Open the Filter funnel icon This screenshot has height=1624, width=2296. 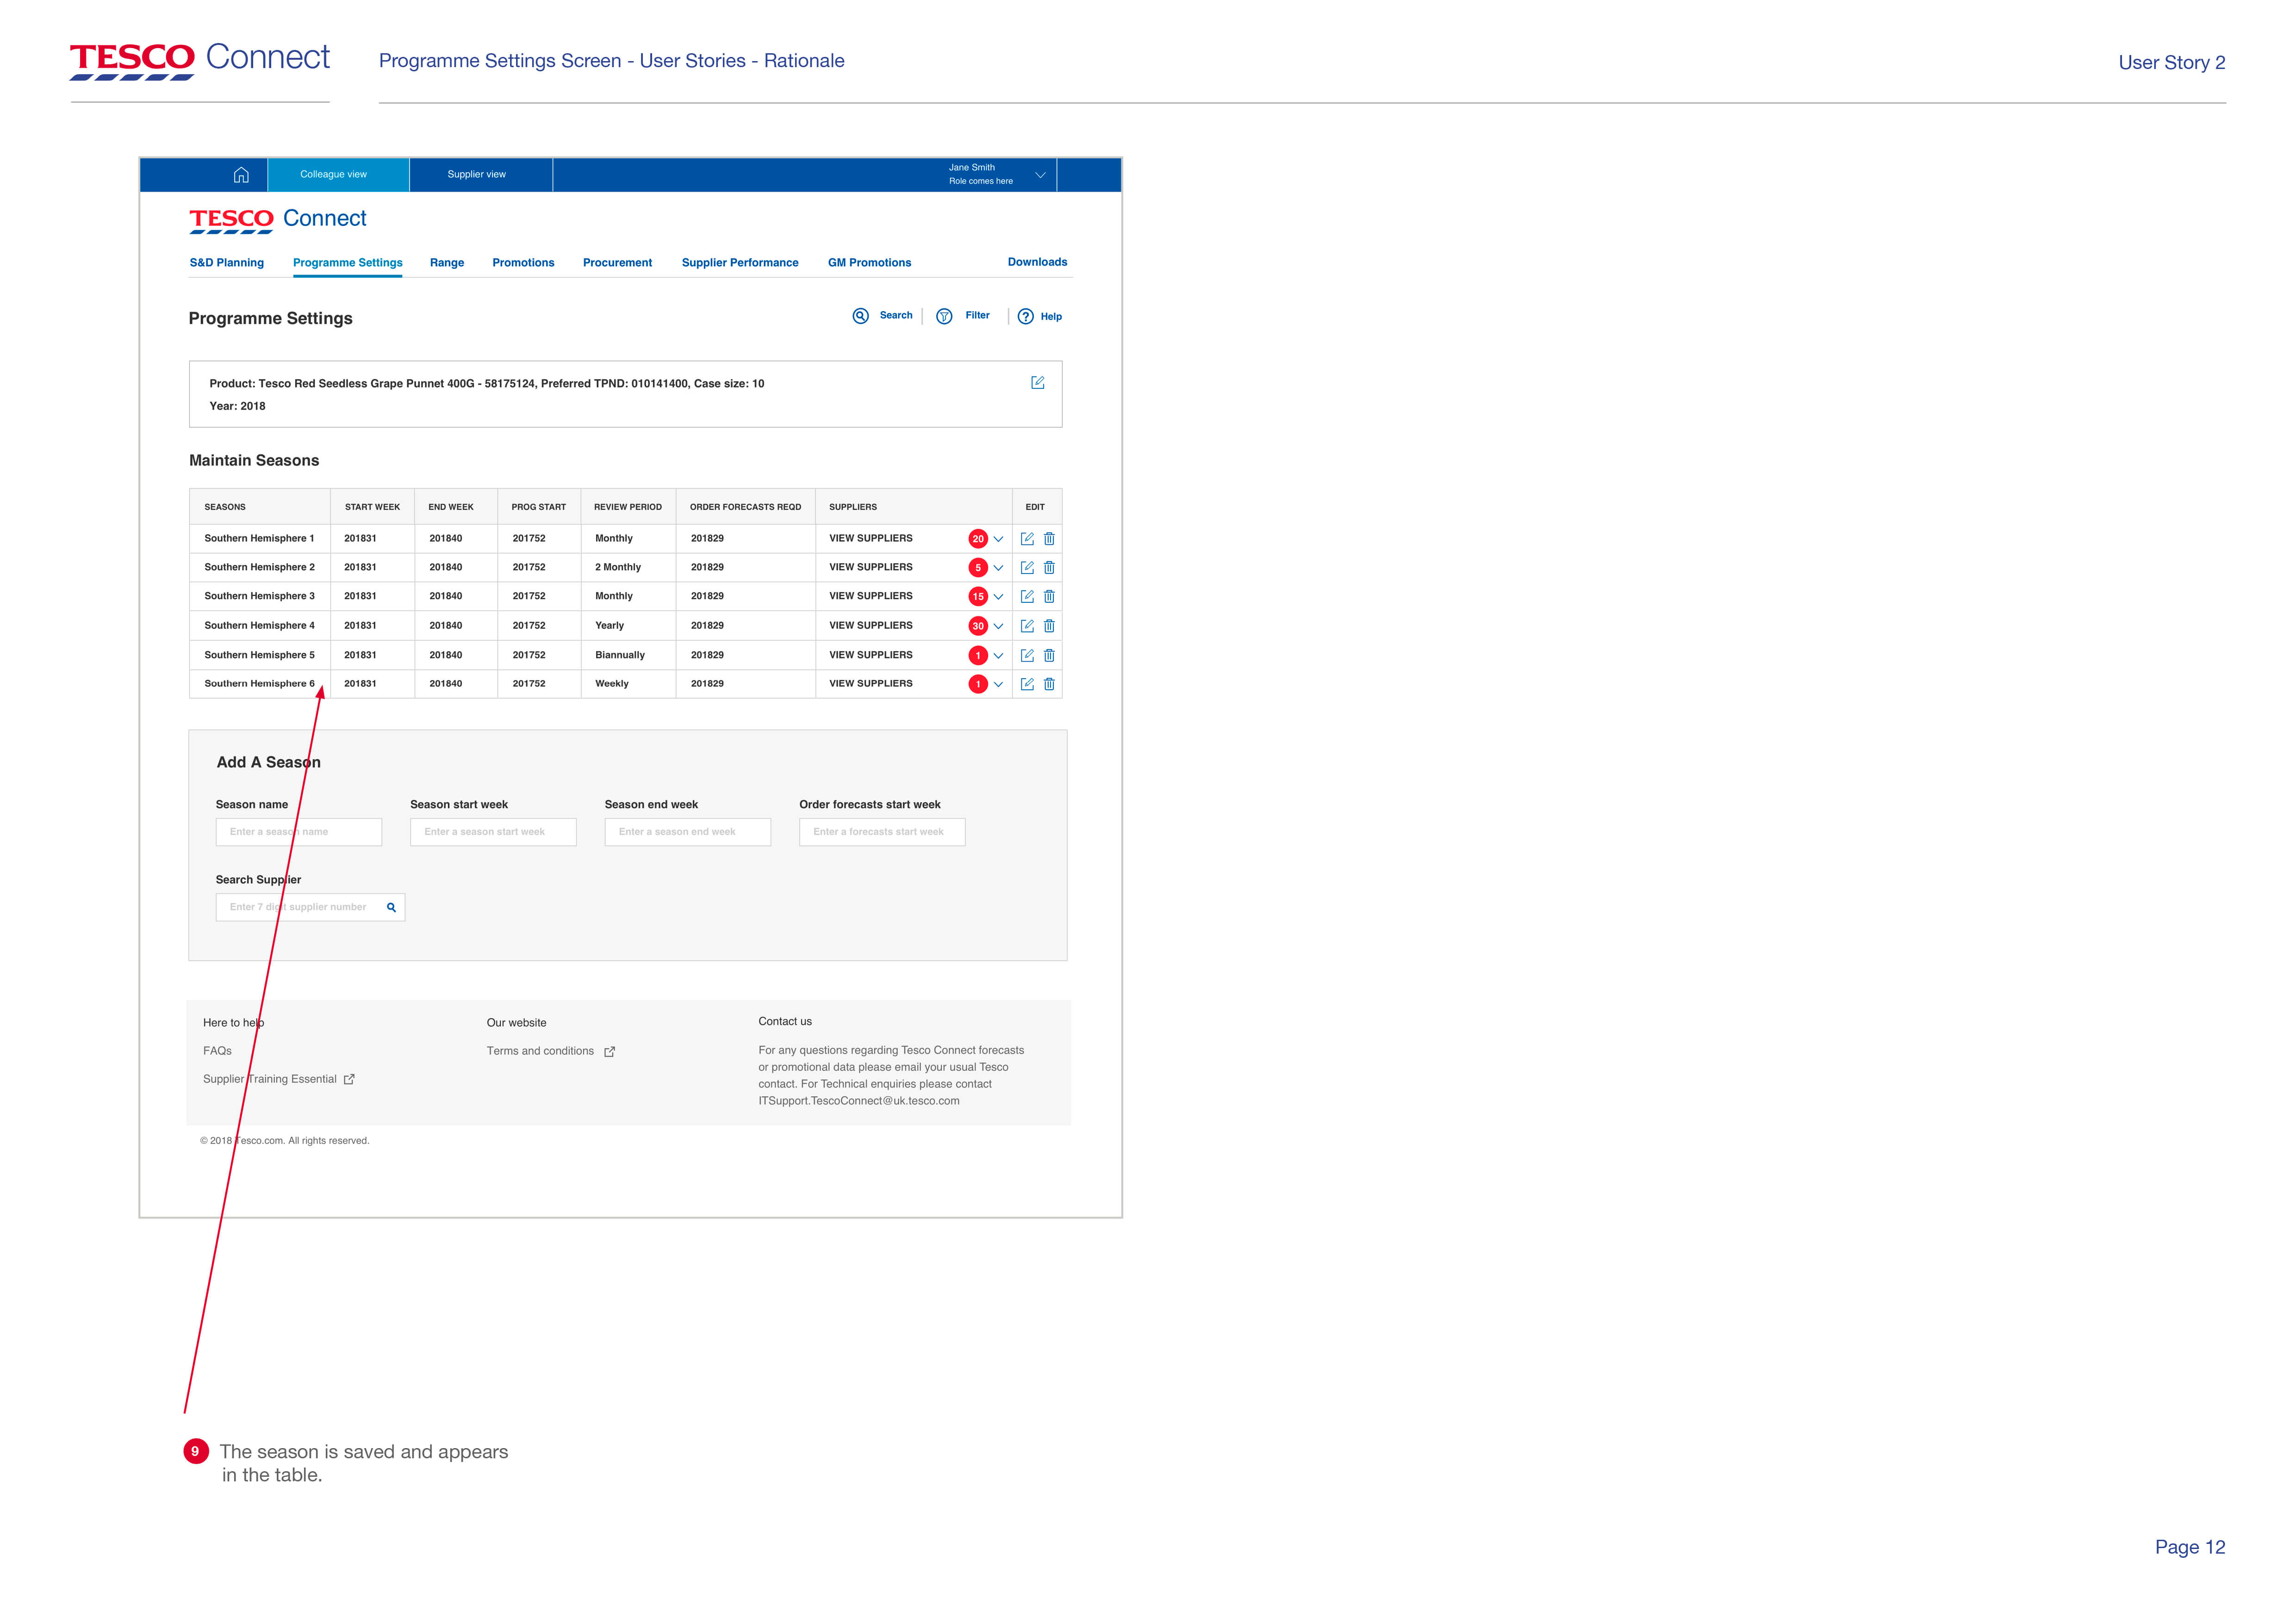944,317
